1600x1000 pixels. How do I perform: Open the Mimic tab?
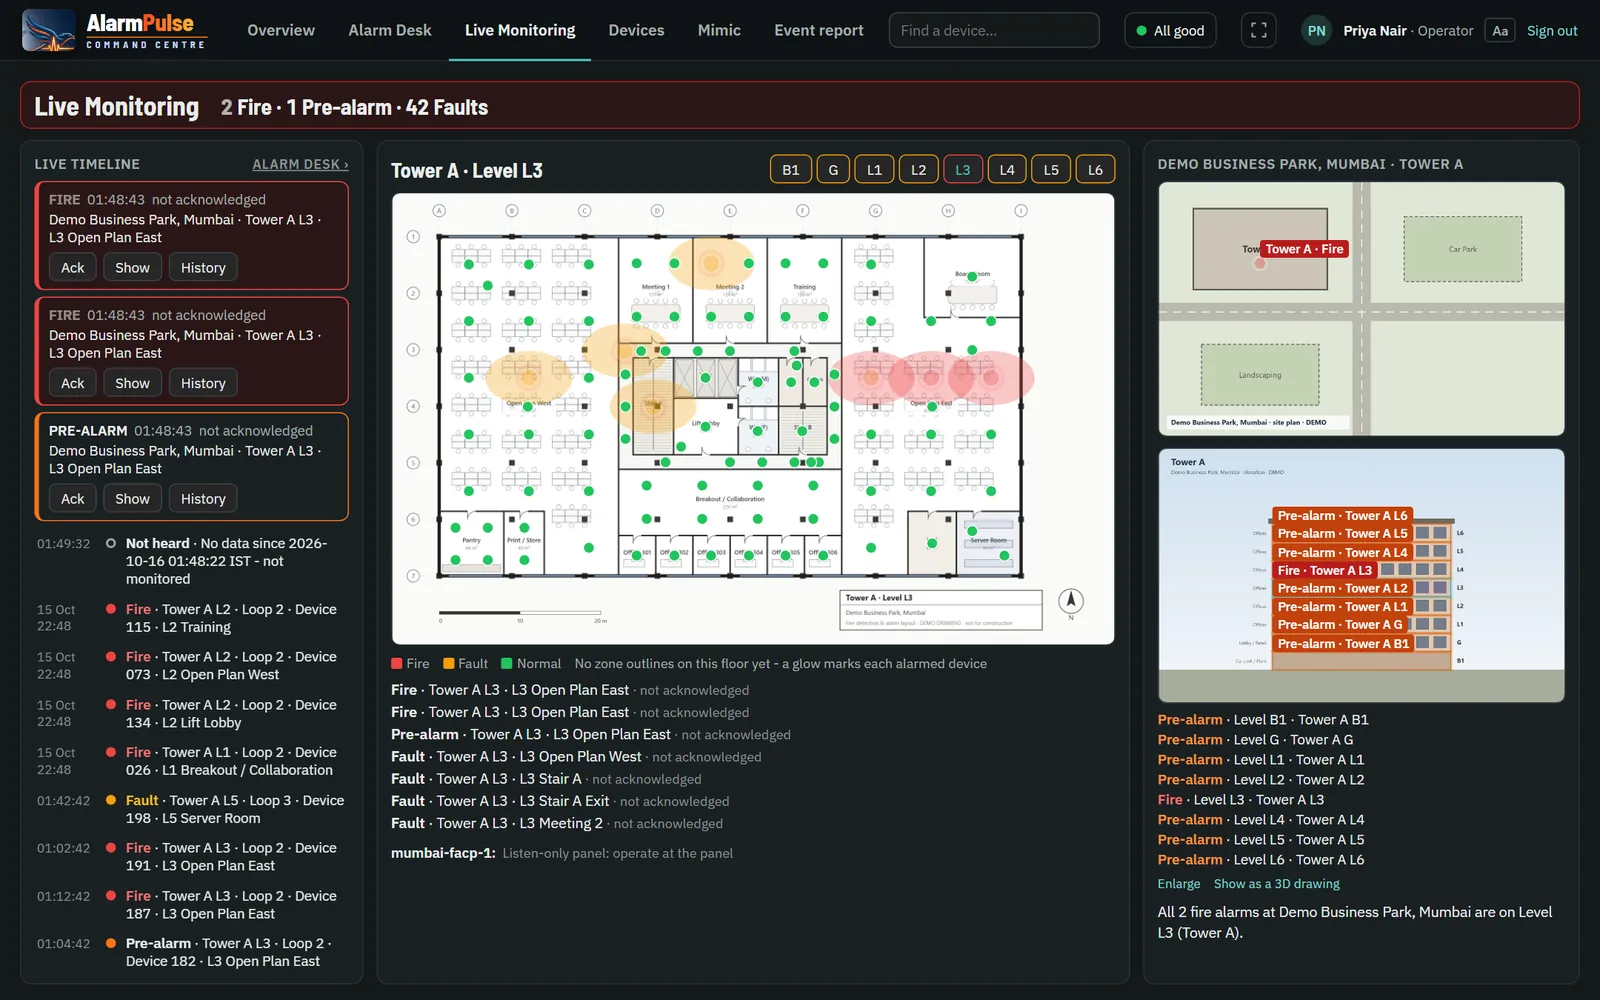(719, 30)
